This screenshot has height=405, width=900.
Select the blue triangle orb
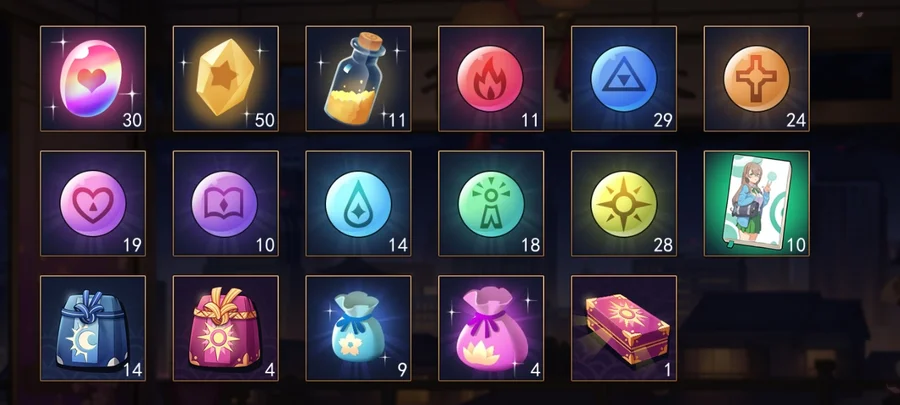[624, 79]
